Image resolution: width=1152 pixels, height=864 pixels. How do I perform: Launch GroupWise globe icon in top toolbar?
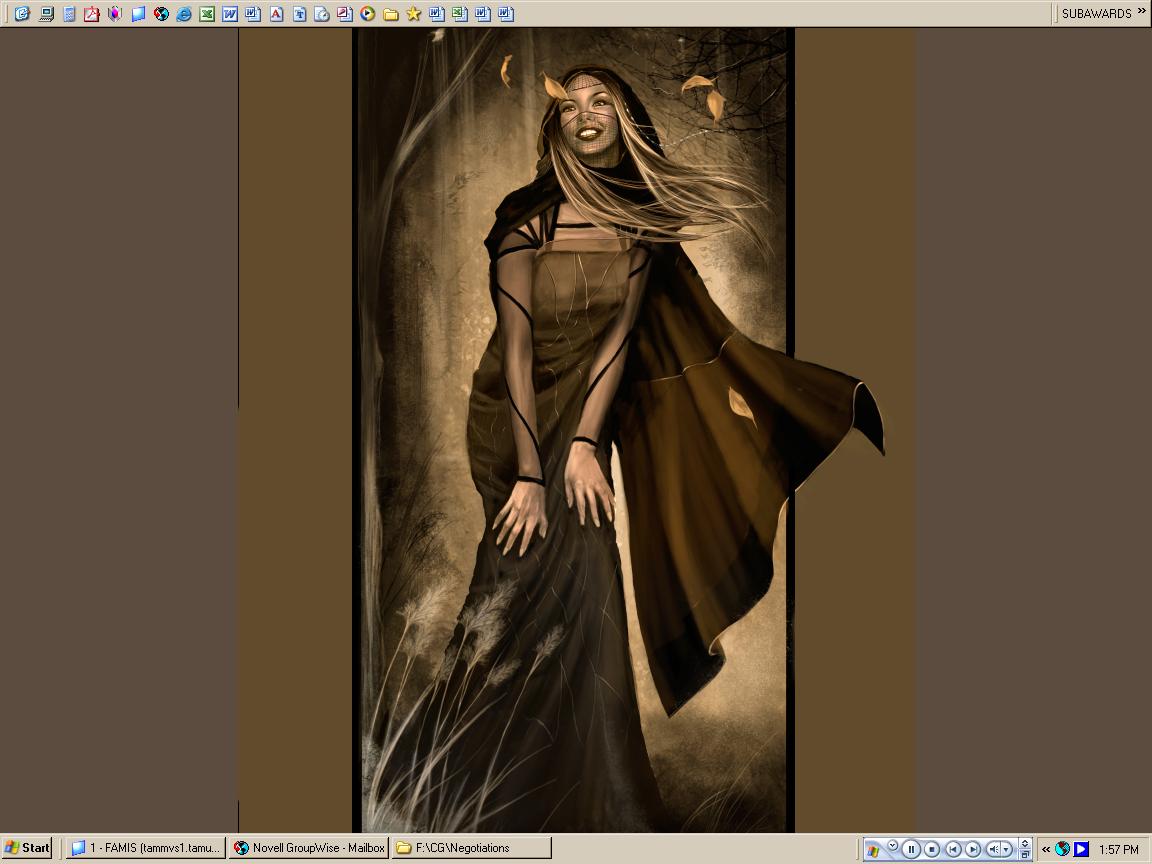(x=161, y=14)
